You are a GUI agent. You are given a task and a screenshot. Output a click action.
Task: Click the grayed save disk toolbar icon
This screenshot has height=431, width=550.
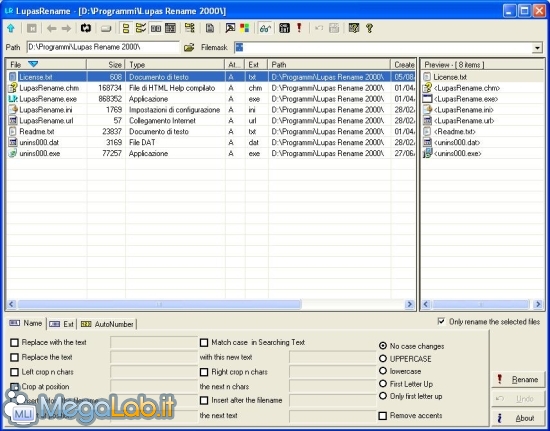click(334, 28)
